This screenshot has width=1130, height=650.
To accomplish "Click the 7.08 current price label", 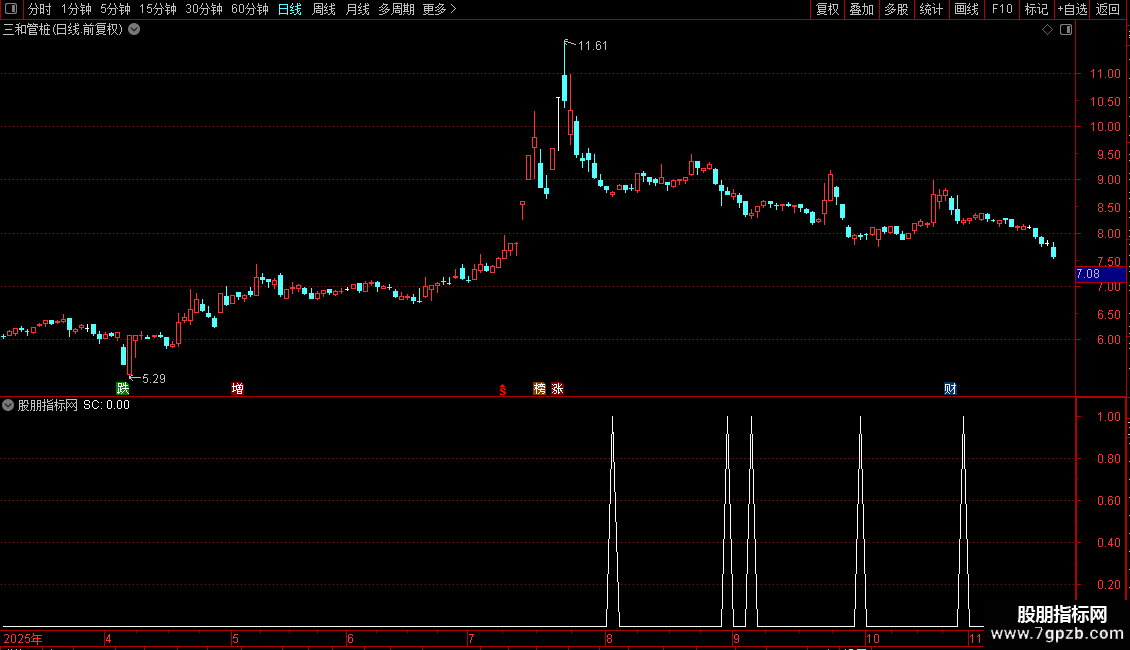I will tap(1100, 274).
